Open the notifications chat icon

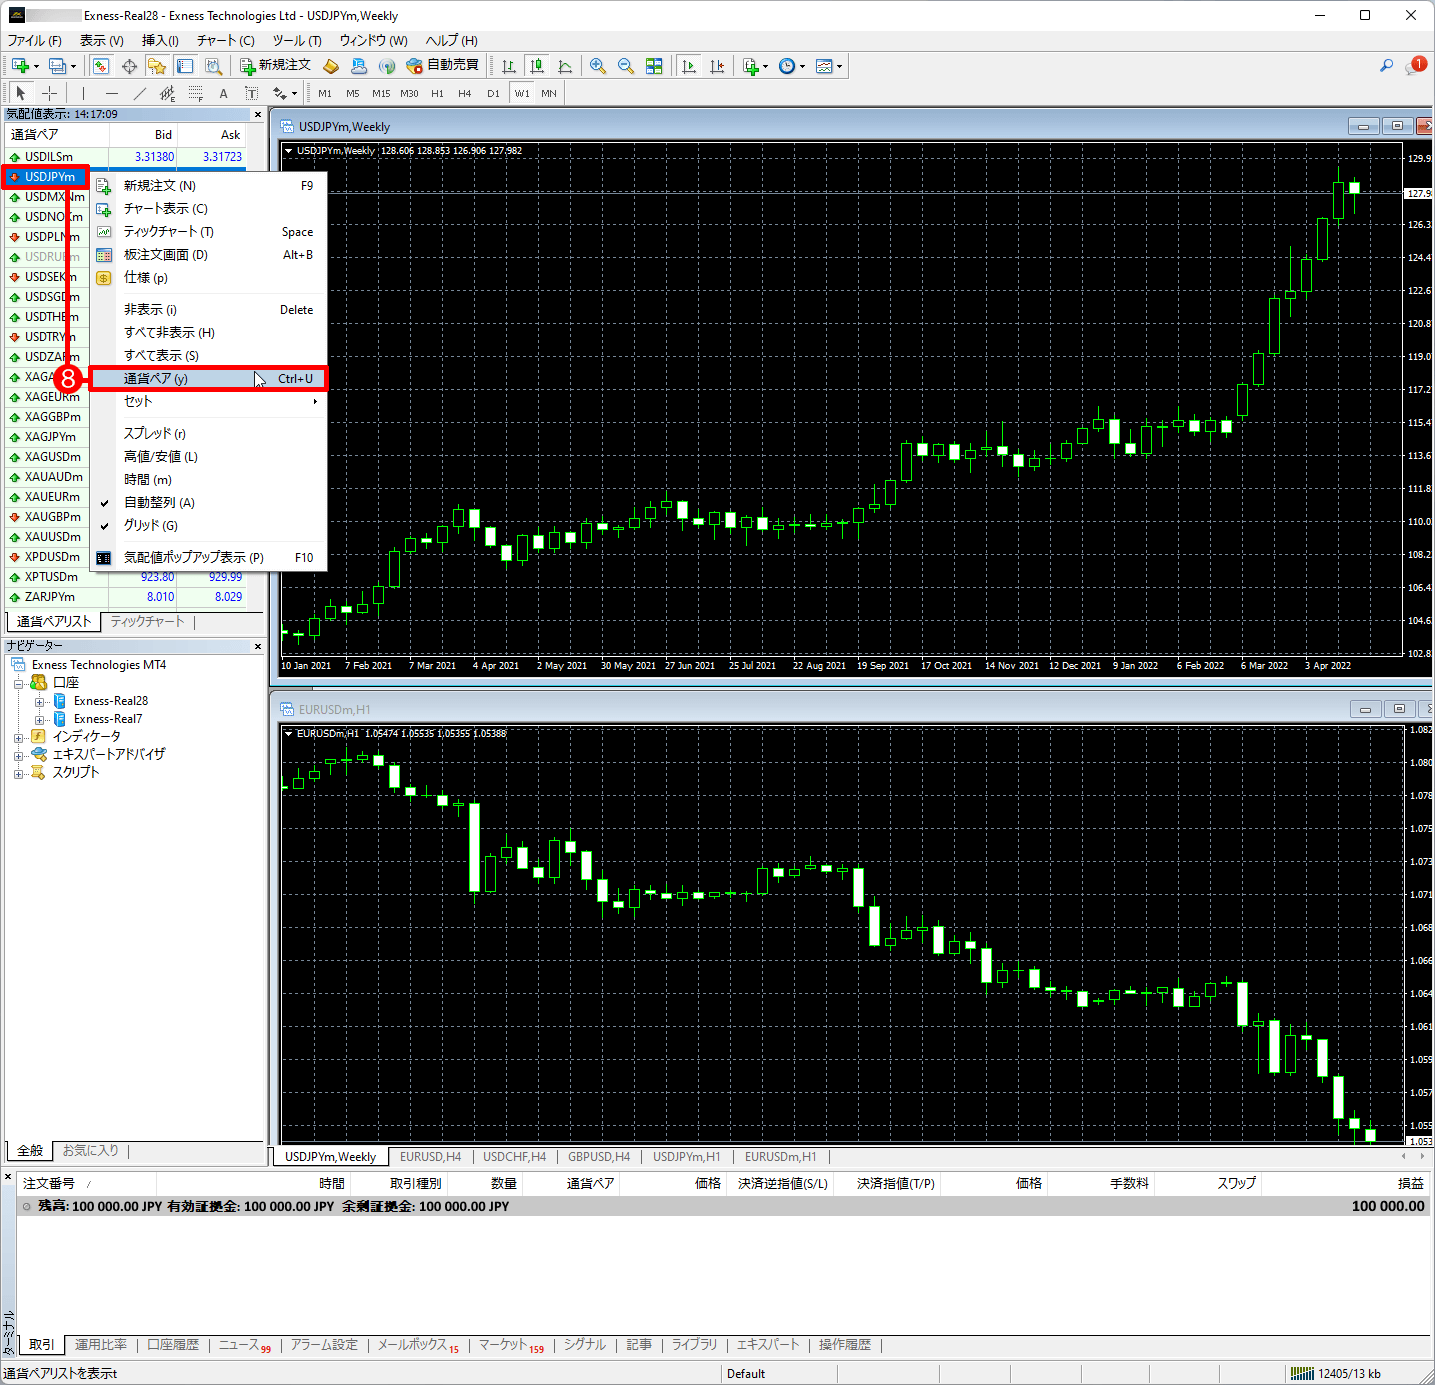[1415, 66]
